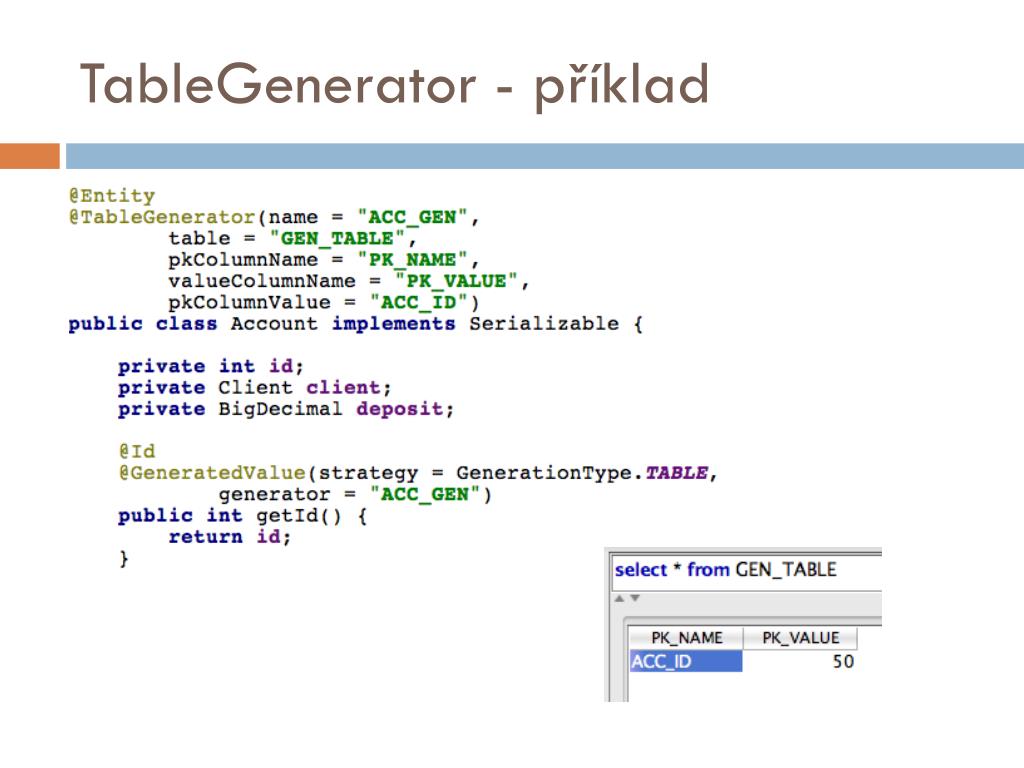The image size is (1024, 768).
Task: Click the 'private Client client;' line
Action: (255, 388)
